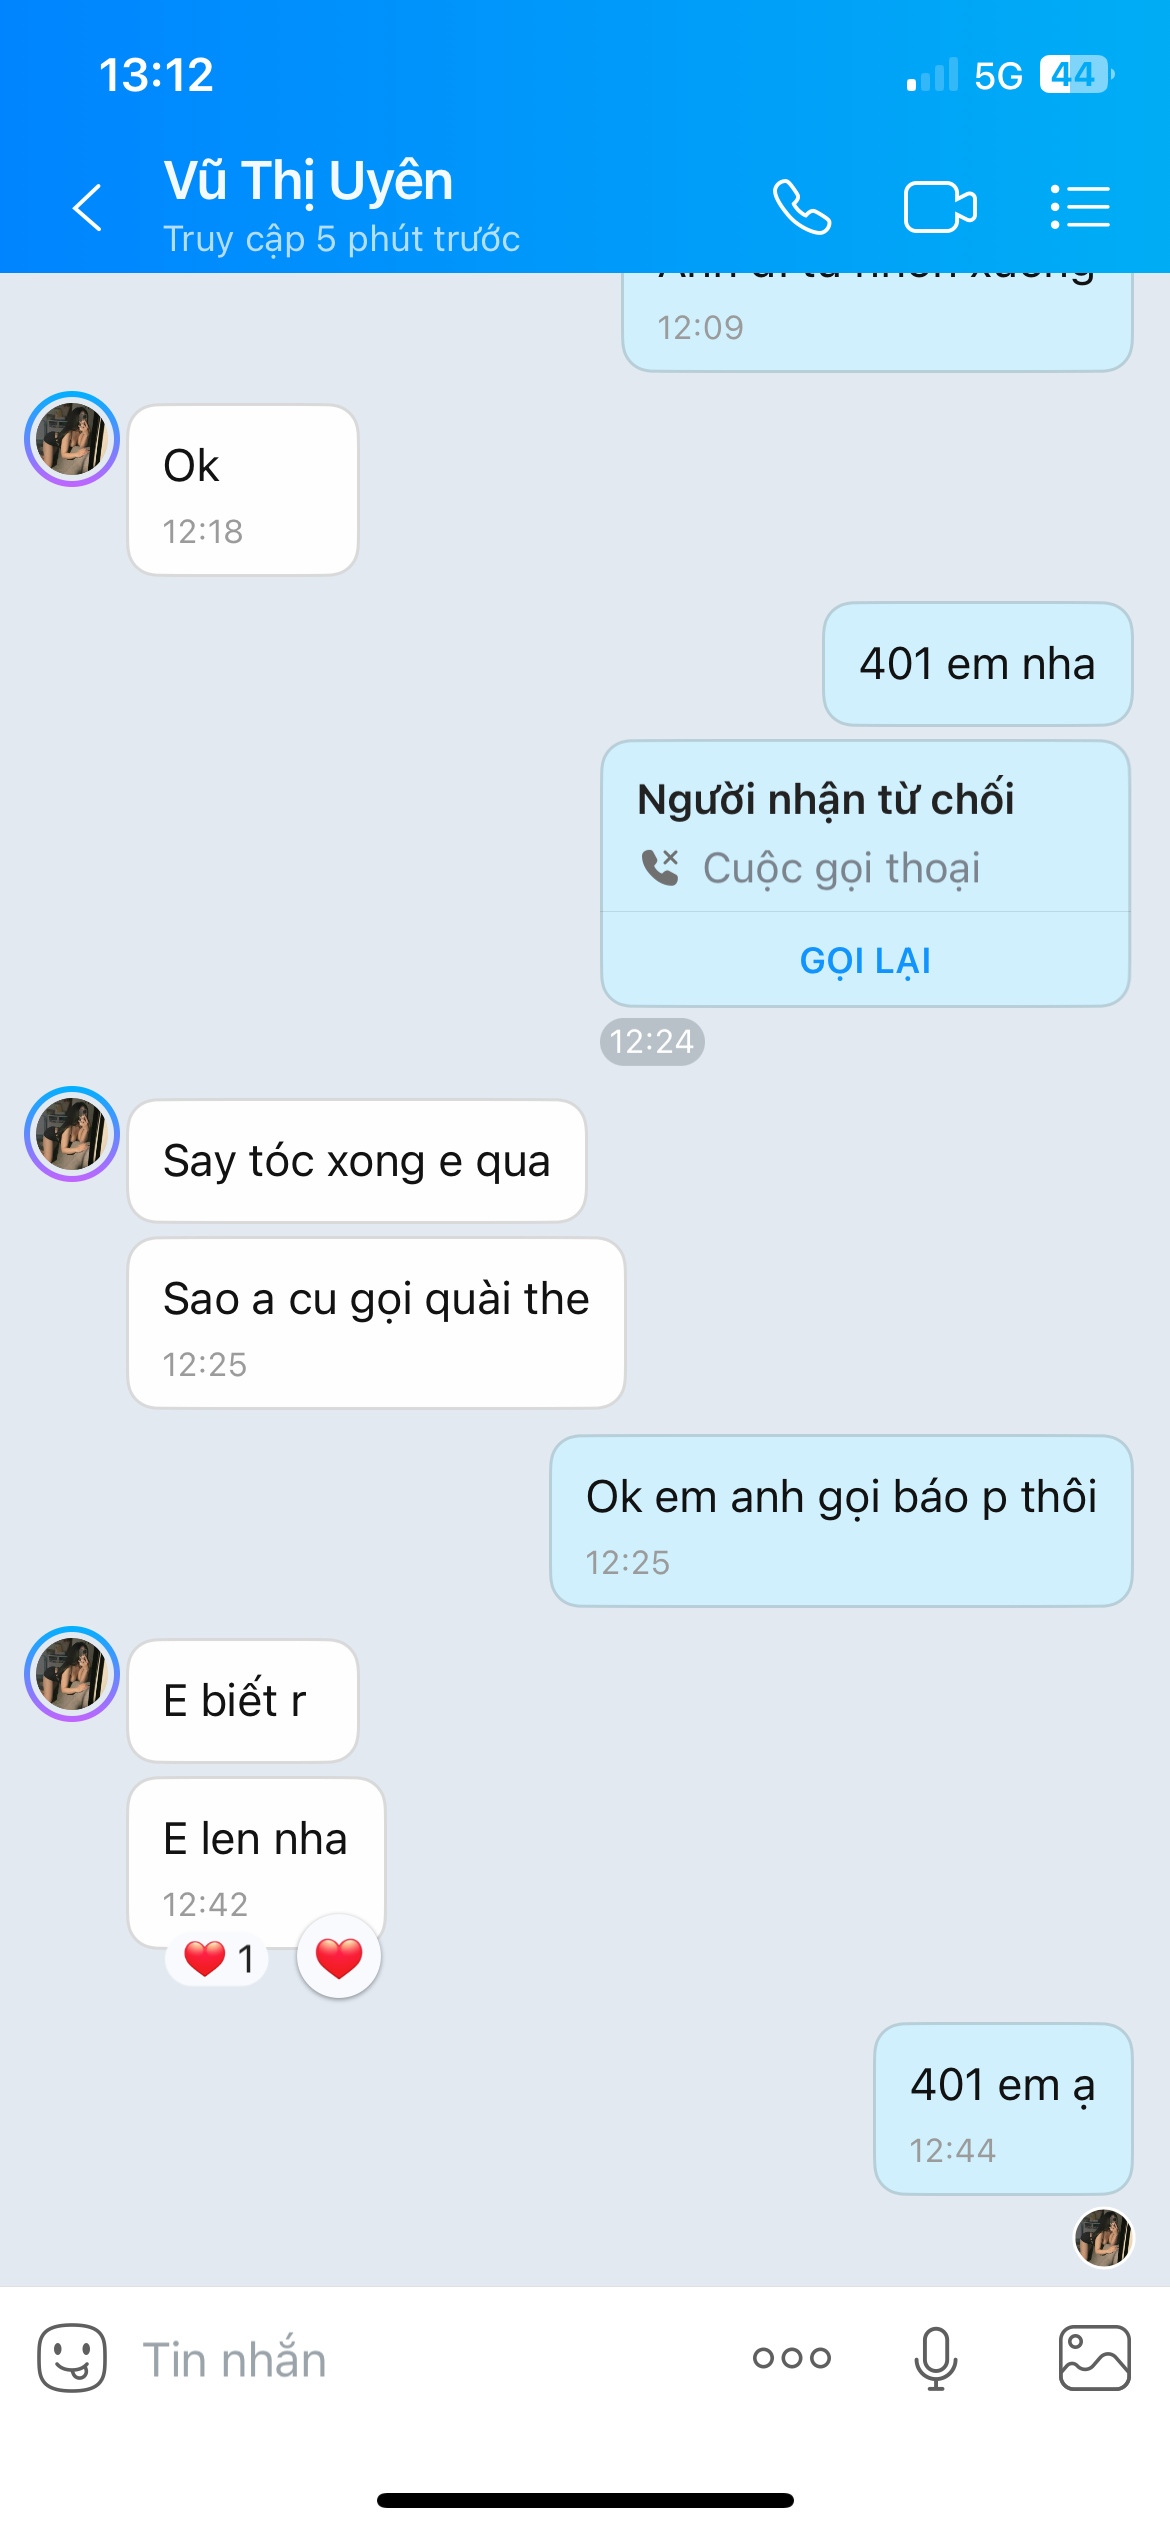The image size is (1170, 2532).
Task: Tap the "Sao a cu gọi quài the" message
Action: [376, 1322]
